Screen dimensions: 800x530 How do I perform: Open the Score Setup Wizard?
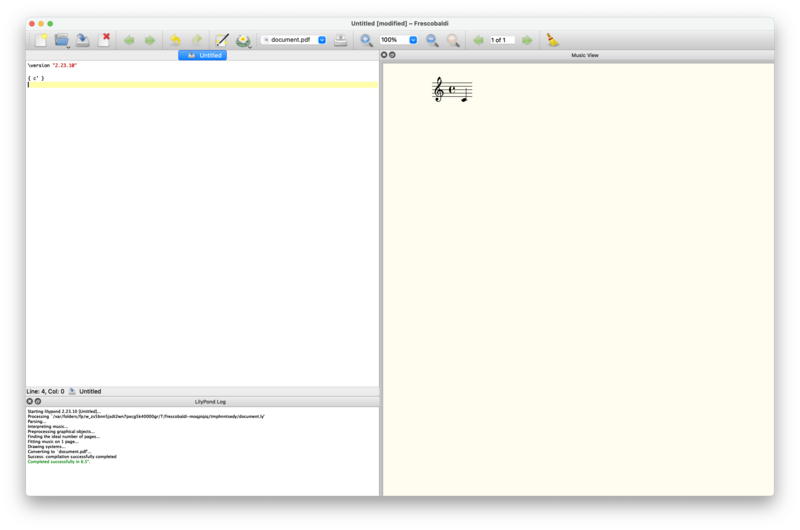222,40
